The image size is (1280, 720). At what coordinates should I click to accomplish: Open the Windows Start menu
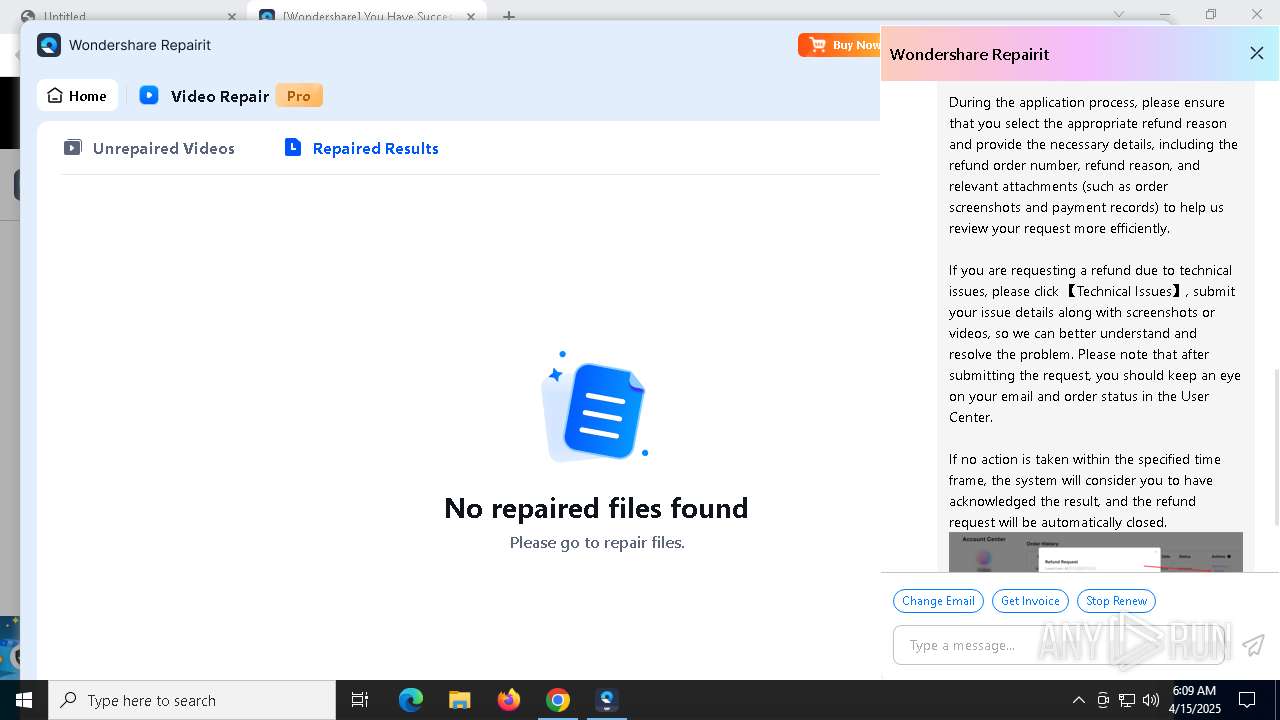(x=24, y=700)
